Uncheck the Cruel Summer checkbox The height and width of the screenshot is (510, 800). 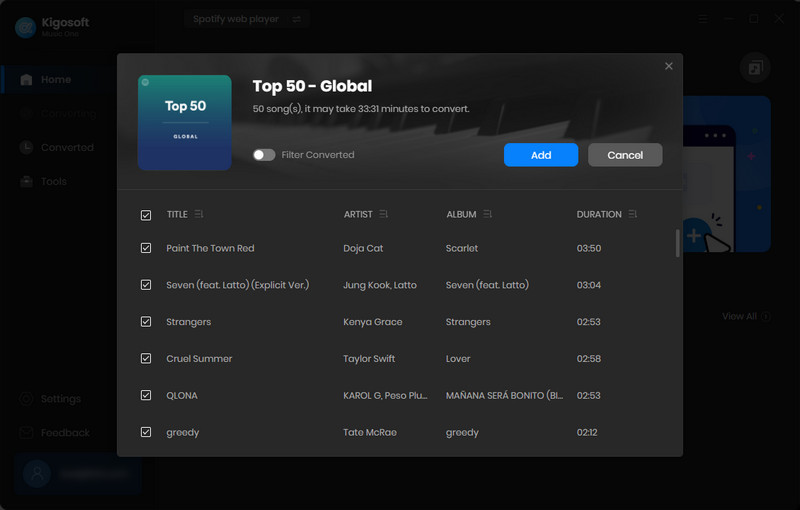pyautogui.click(x=146, y=359)
